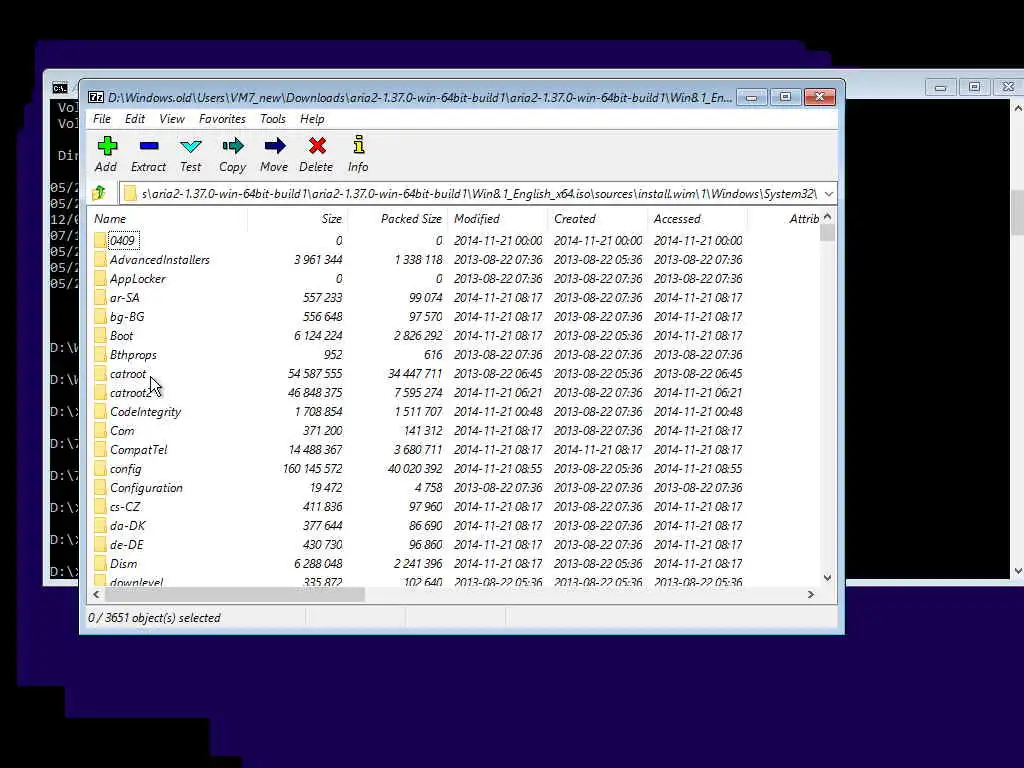Click the red Delete icon
The image size is (1024, 768).
(317, 146)
